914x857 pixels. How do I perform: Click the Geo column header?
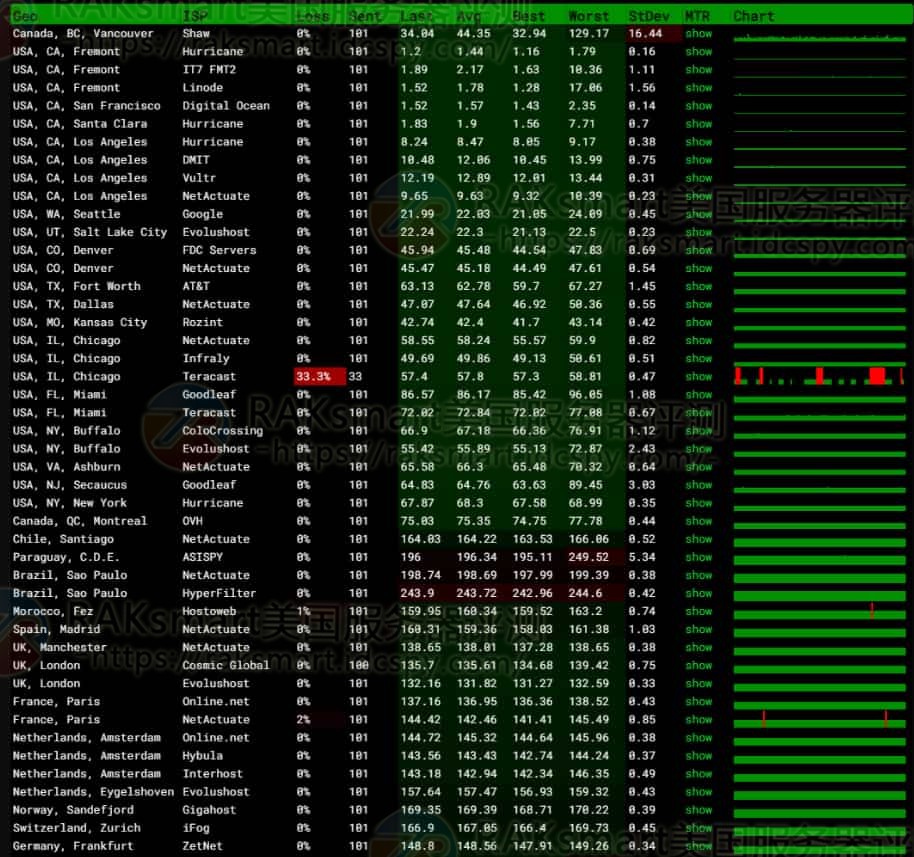(26, 16)
